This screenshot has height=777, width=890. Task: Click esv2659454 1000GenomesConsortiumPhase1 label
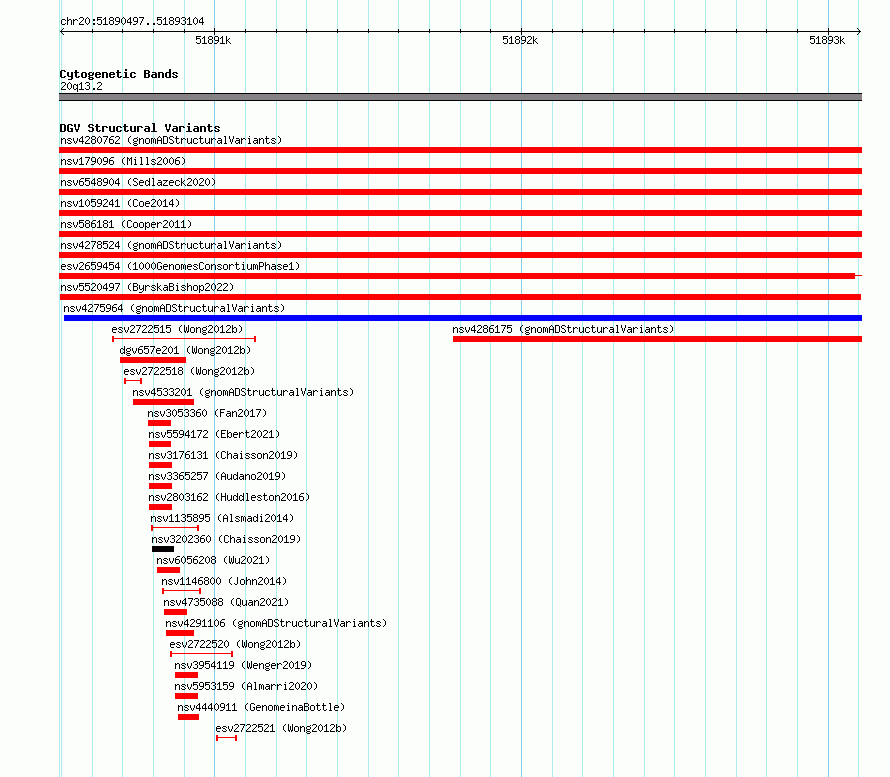click(x=180, y=266)
